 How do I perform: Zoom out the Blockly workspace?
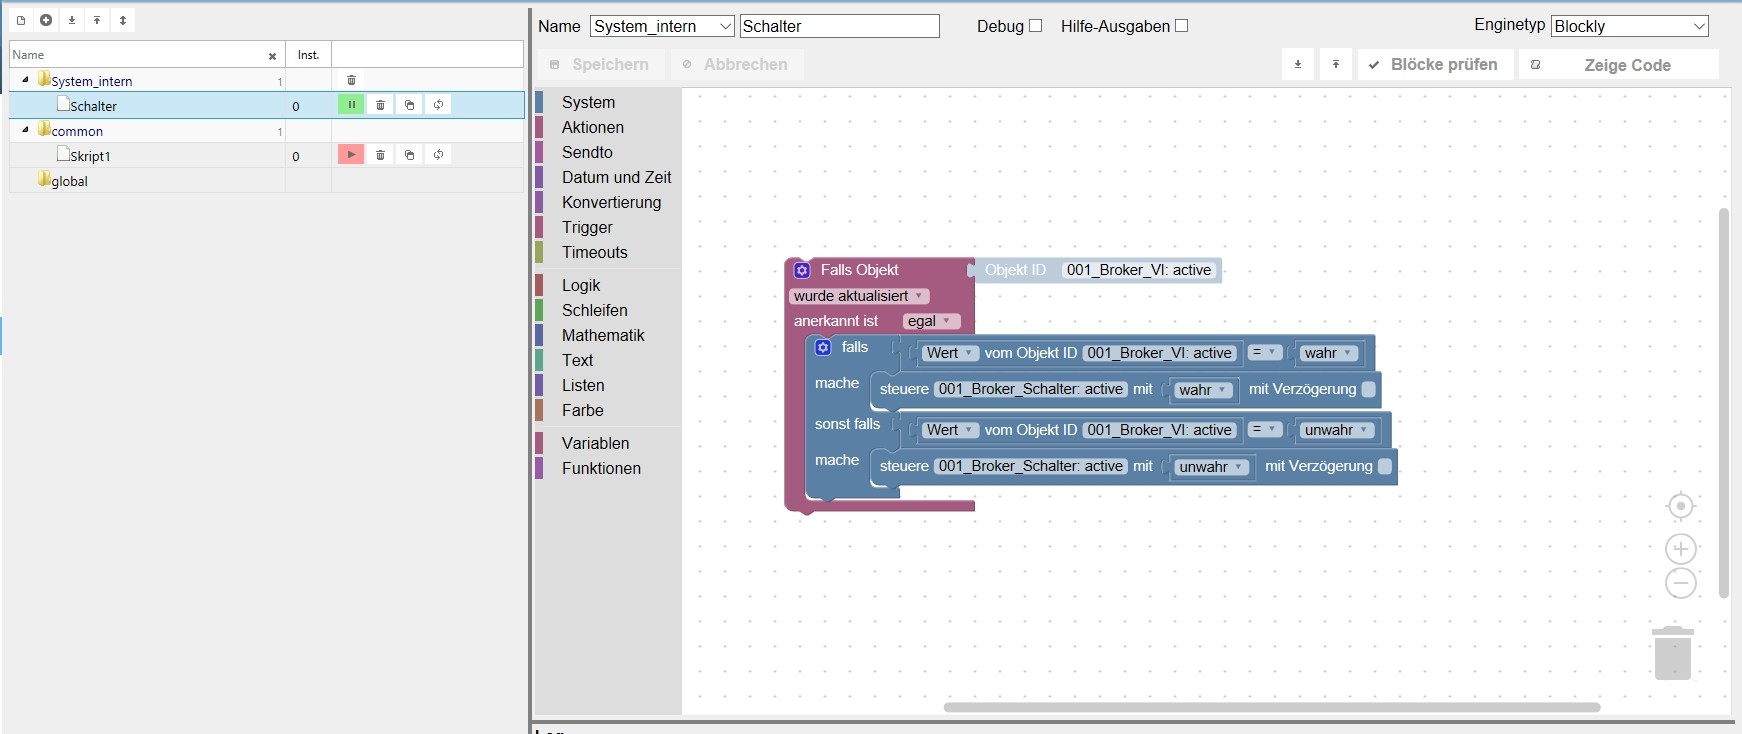click(x=1680, y=583)
